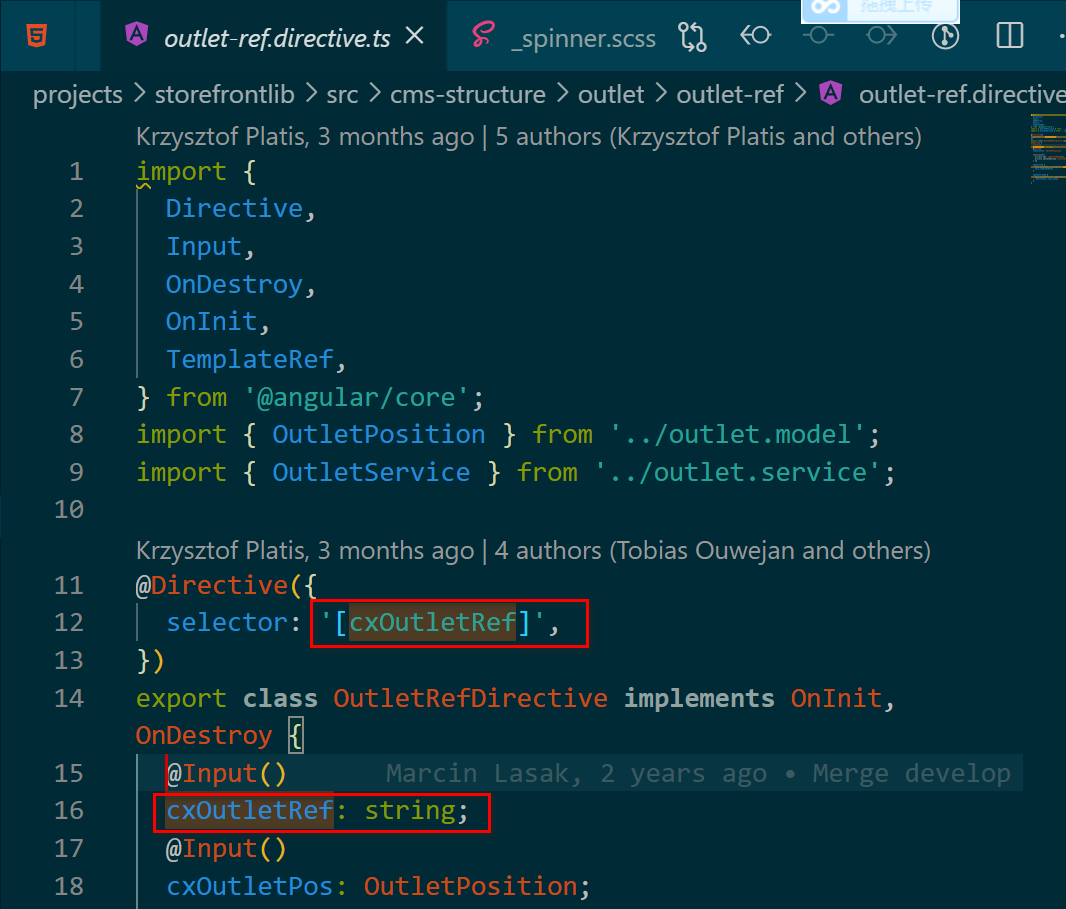
Task: Click line number 11 in the gutter
Action: pyautogui.click(x=69, y=585)
